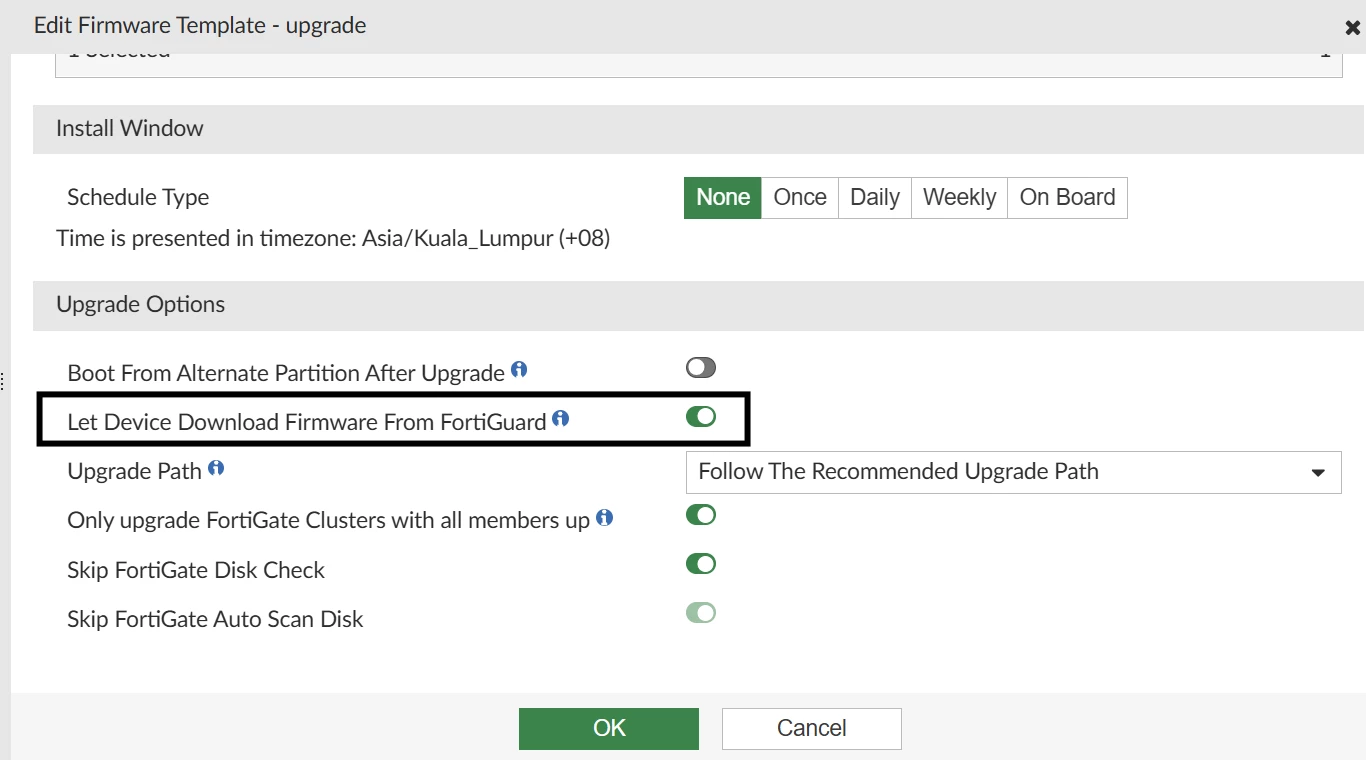Toggle Skip FortiGate Auto Scan Disk switch
Viewport: 1366px width, 760px height.
[701, 613]
